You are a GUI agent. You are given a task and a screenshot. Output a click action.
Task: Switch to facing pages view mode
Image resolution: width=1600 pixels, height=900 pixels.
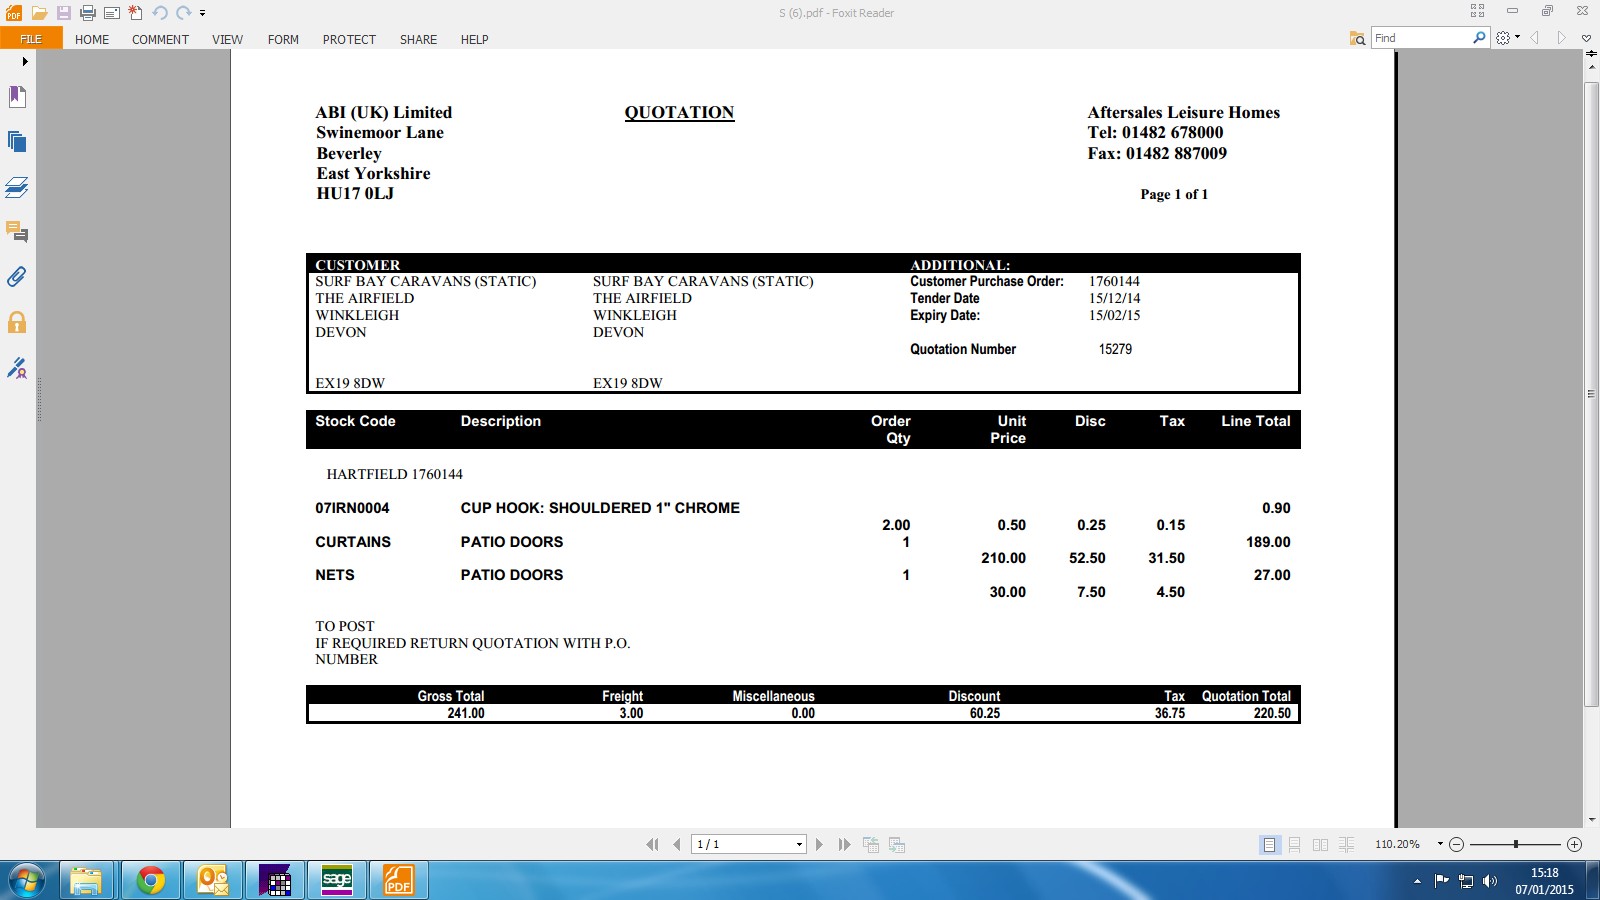click(x=1321, y=845)
